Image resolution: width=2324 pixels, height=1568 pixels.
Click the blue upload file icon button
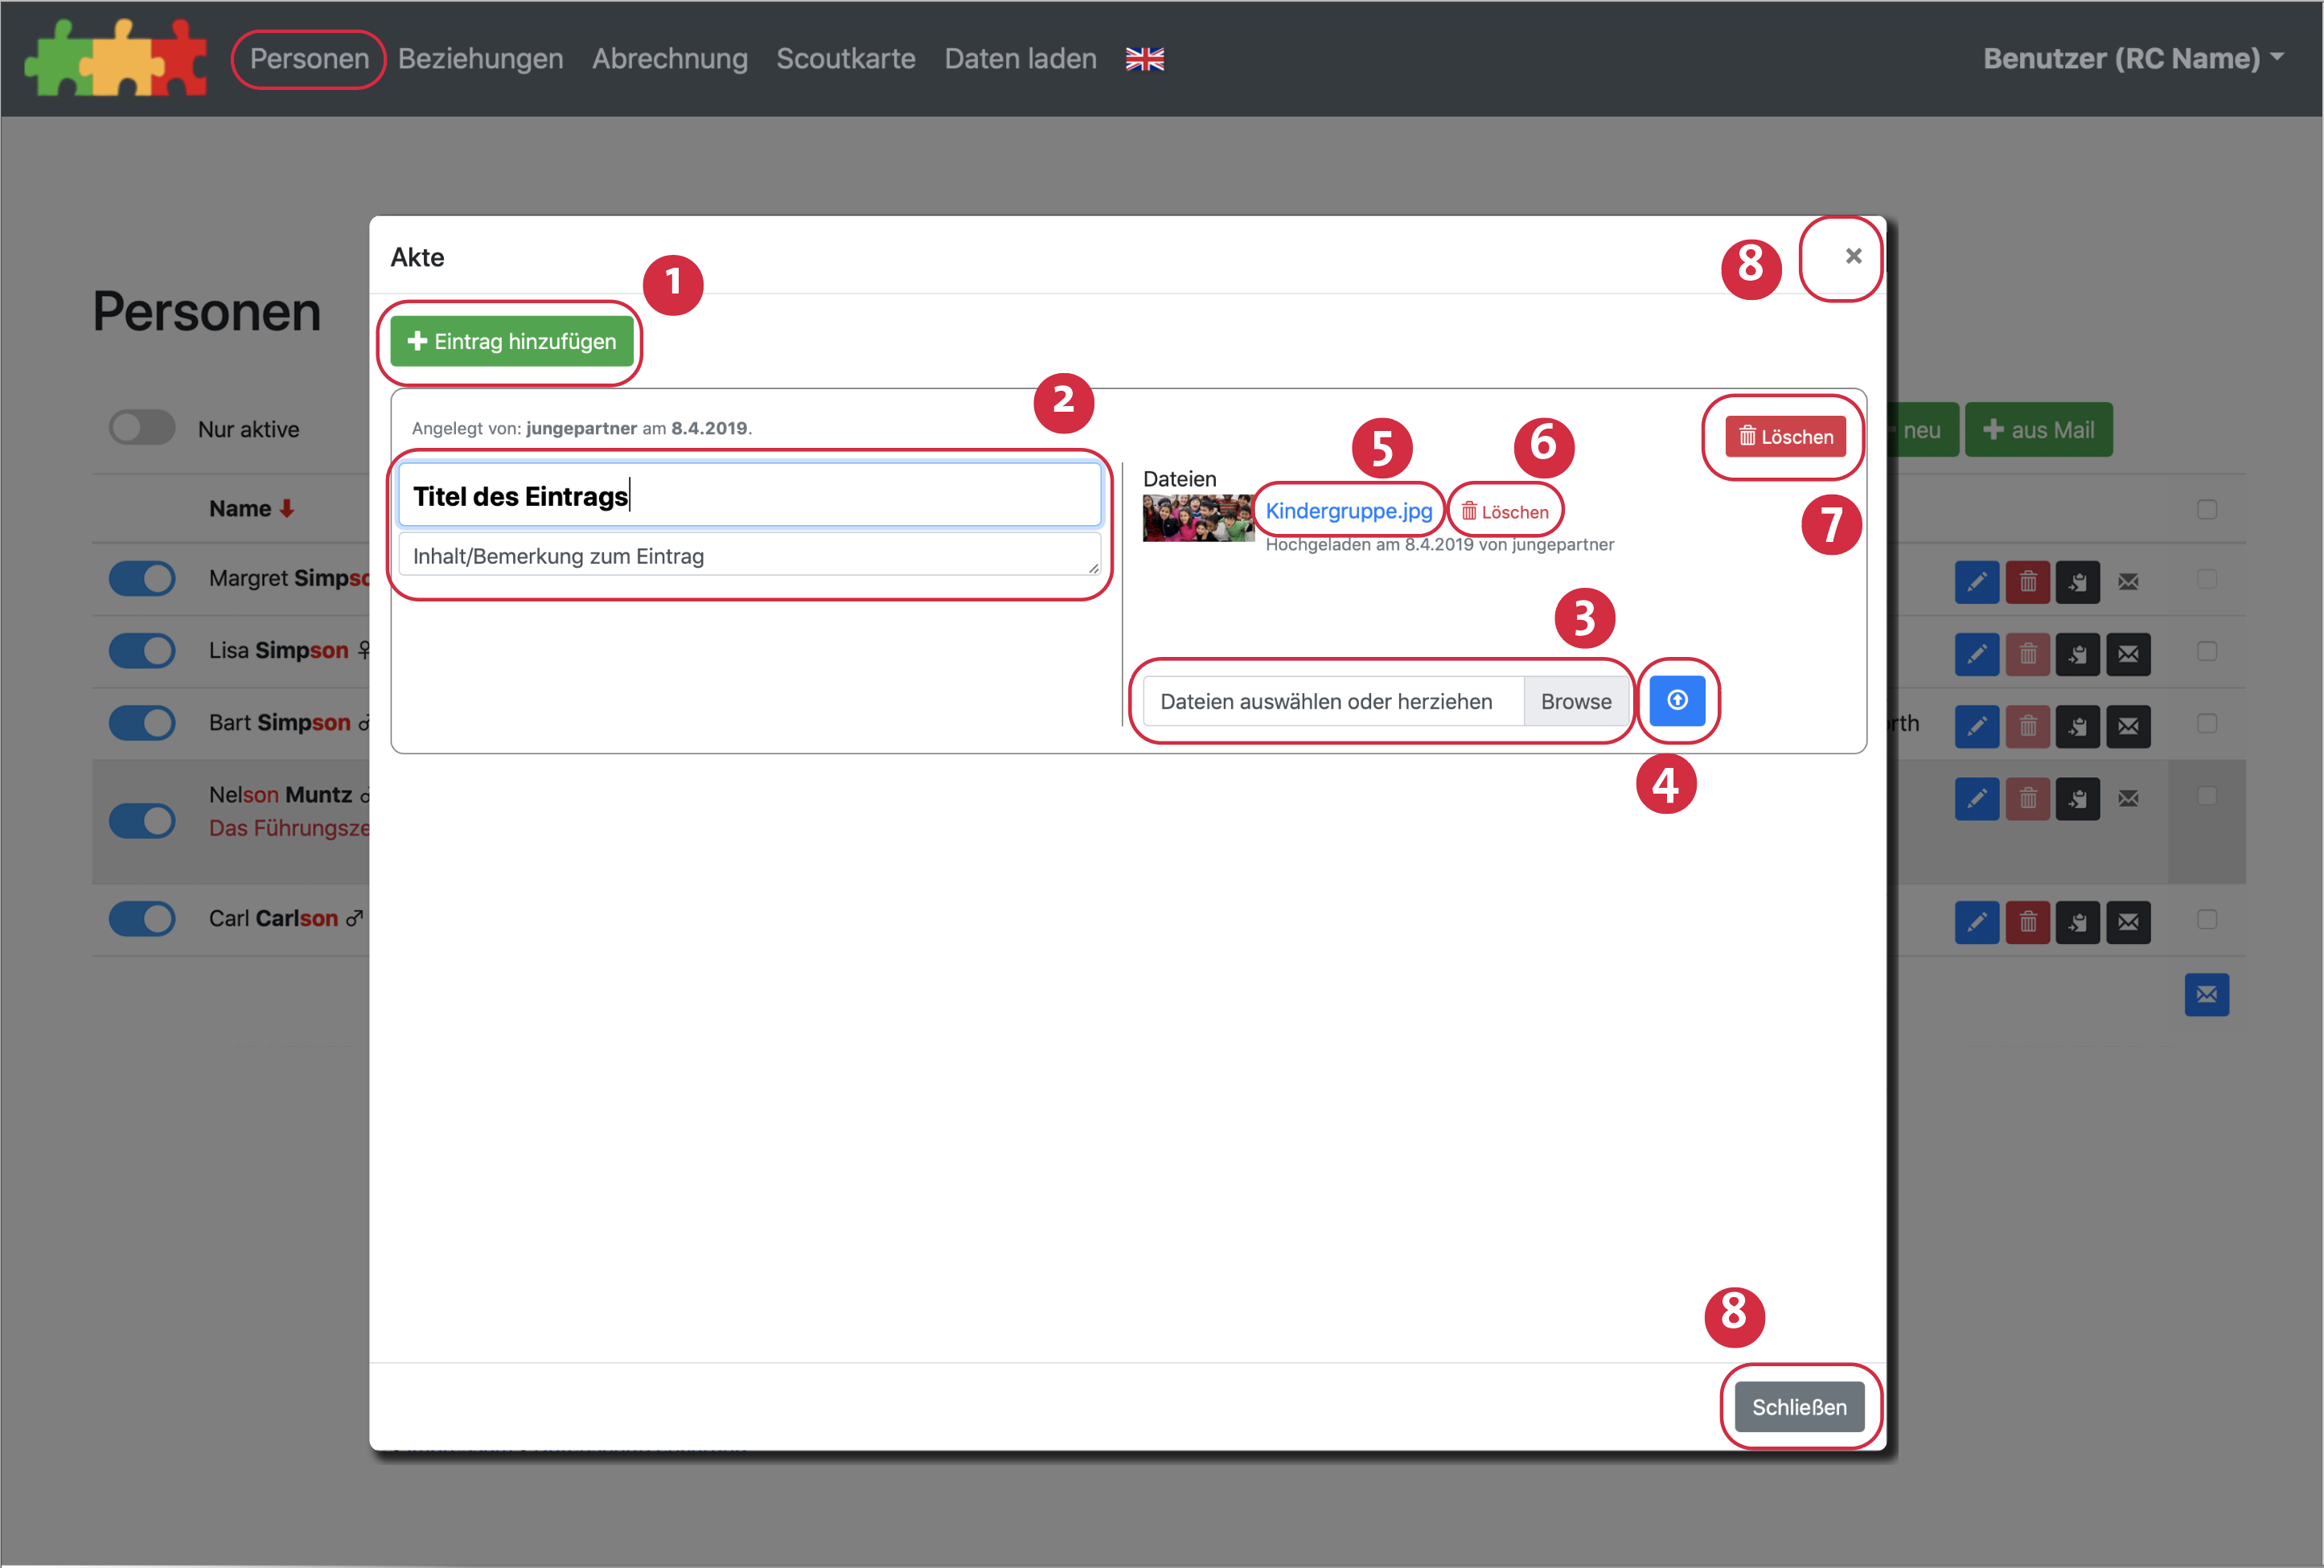1677,700
